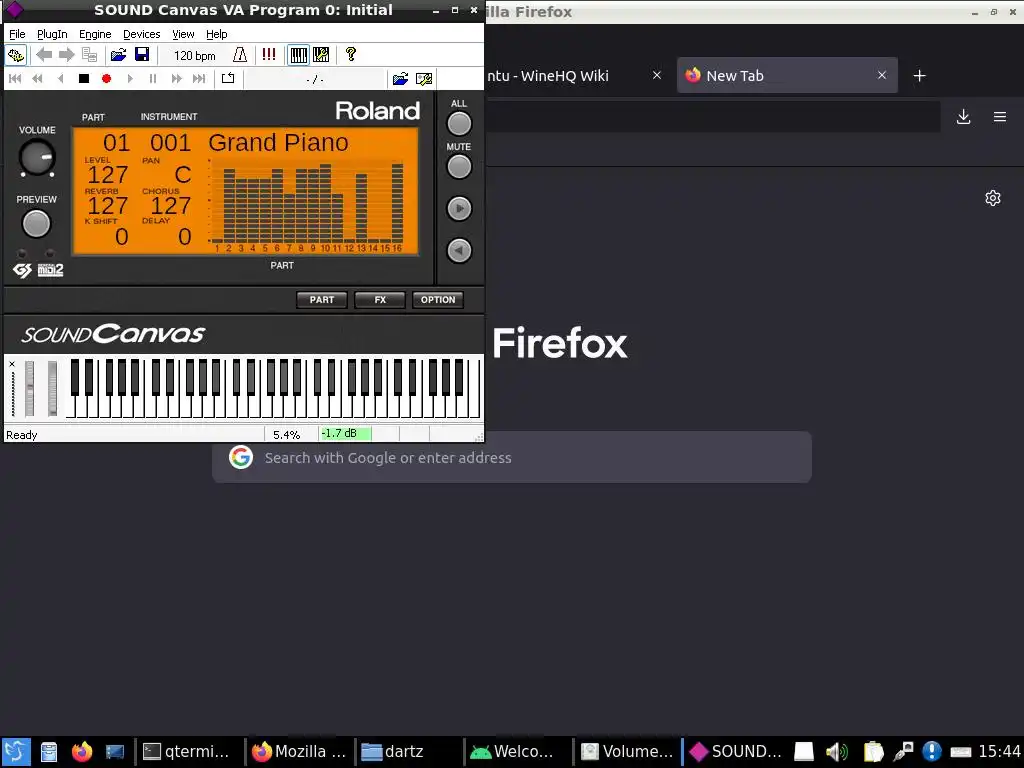The height and width of the screenshot is (768, 1024).
Task: Click the red MIDI panic exclamation icon
Action: pyautogui.click(x=268, y=55)
